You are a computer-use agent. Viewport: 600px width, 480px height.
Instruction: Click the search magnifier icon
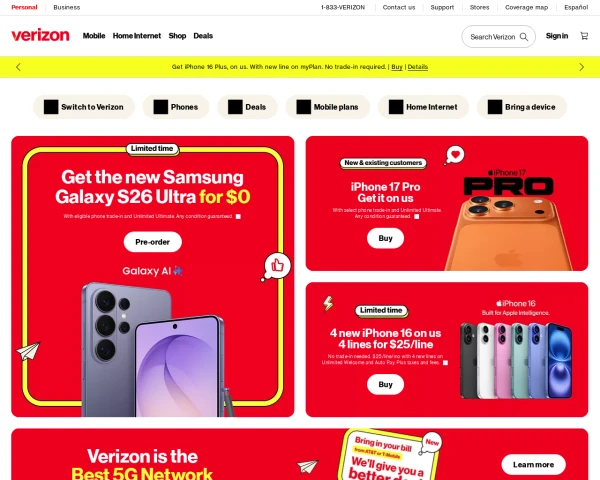(524, 37)
